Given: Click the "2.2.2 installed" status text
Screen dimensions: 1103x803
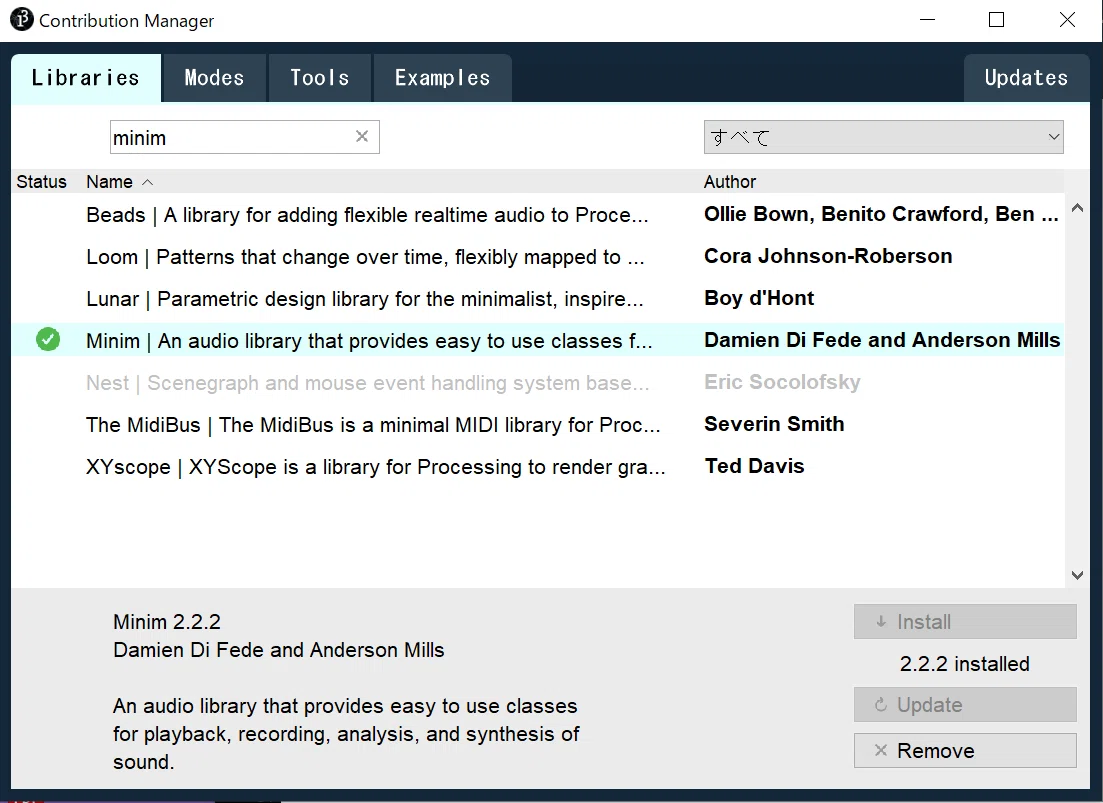Looking at the screenshot, I should pos(964,664).
